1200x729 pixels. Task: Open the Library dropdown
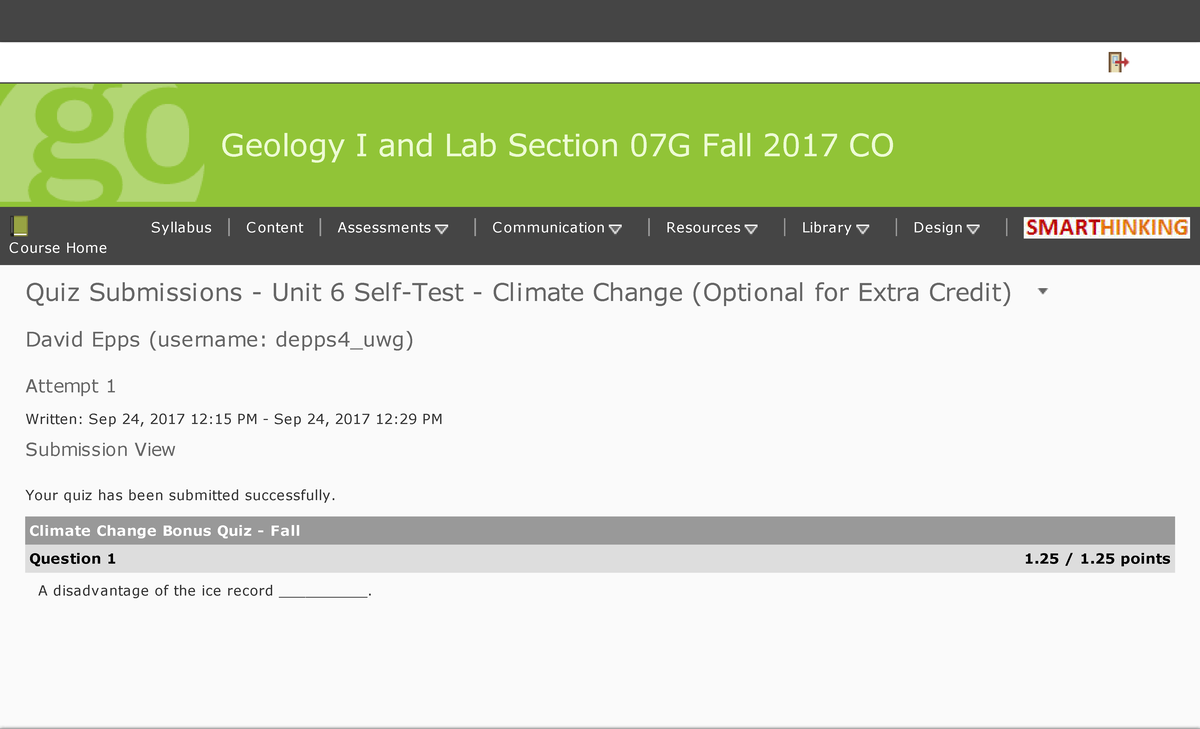point(836,227)
